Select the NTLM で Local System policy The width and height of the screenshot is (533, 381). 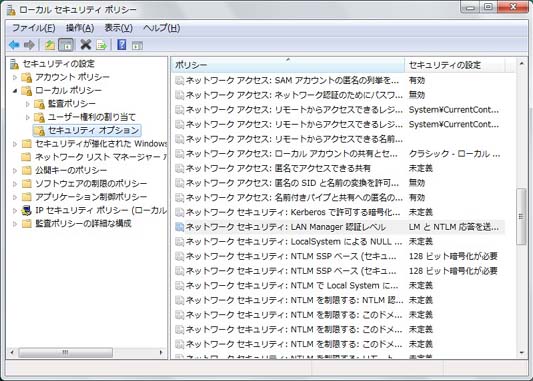[x=338, y=286]
